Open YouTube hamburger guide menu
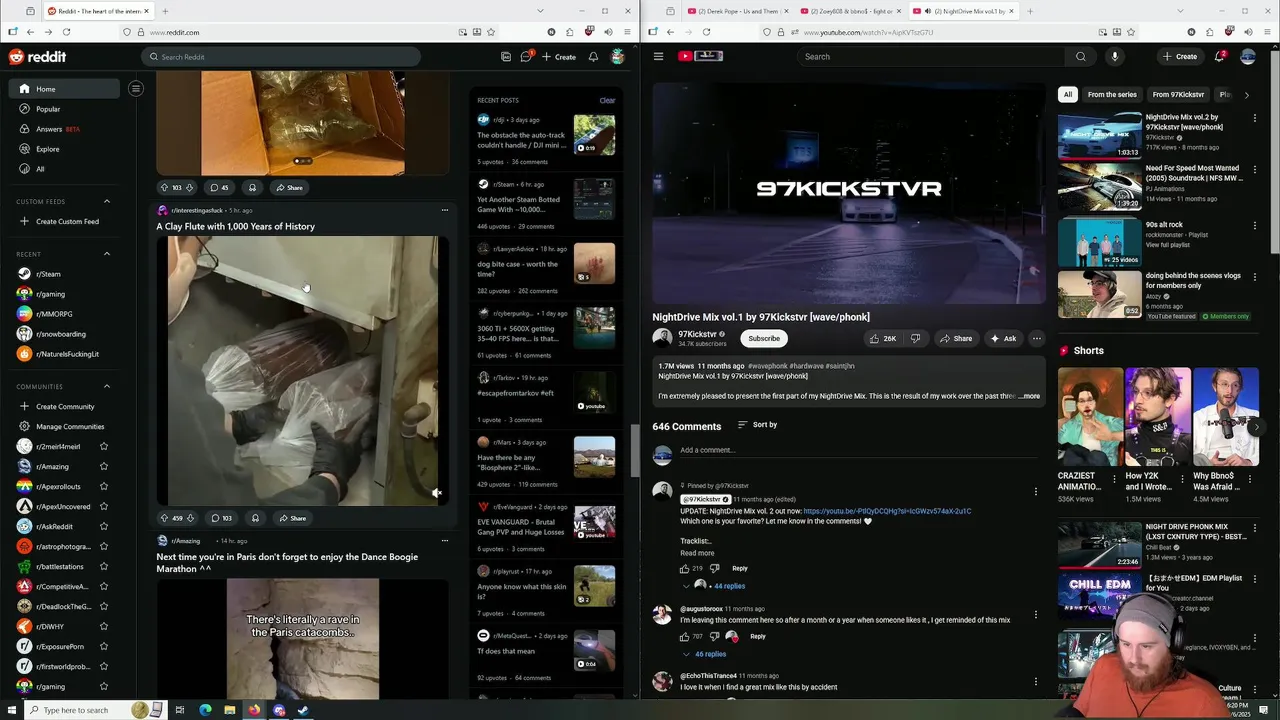The width and height of the screenshot is (1280, 720). coord(658,56)
